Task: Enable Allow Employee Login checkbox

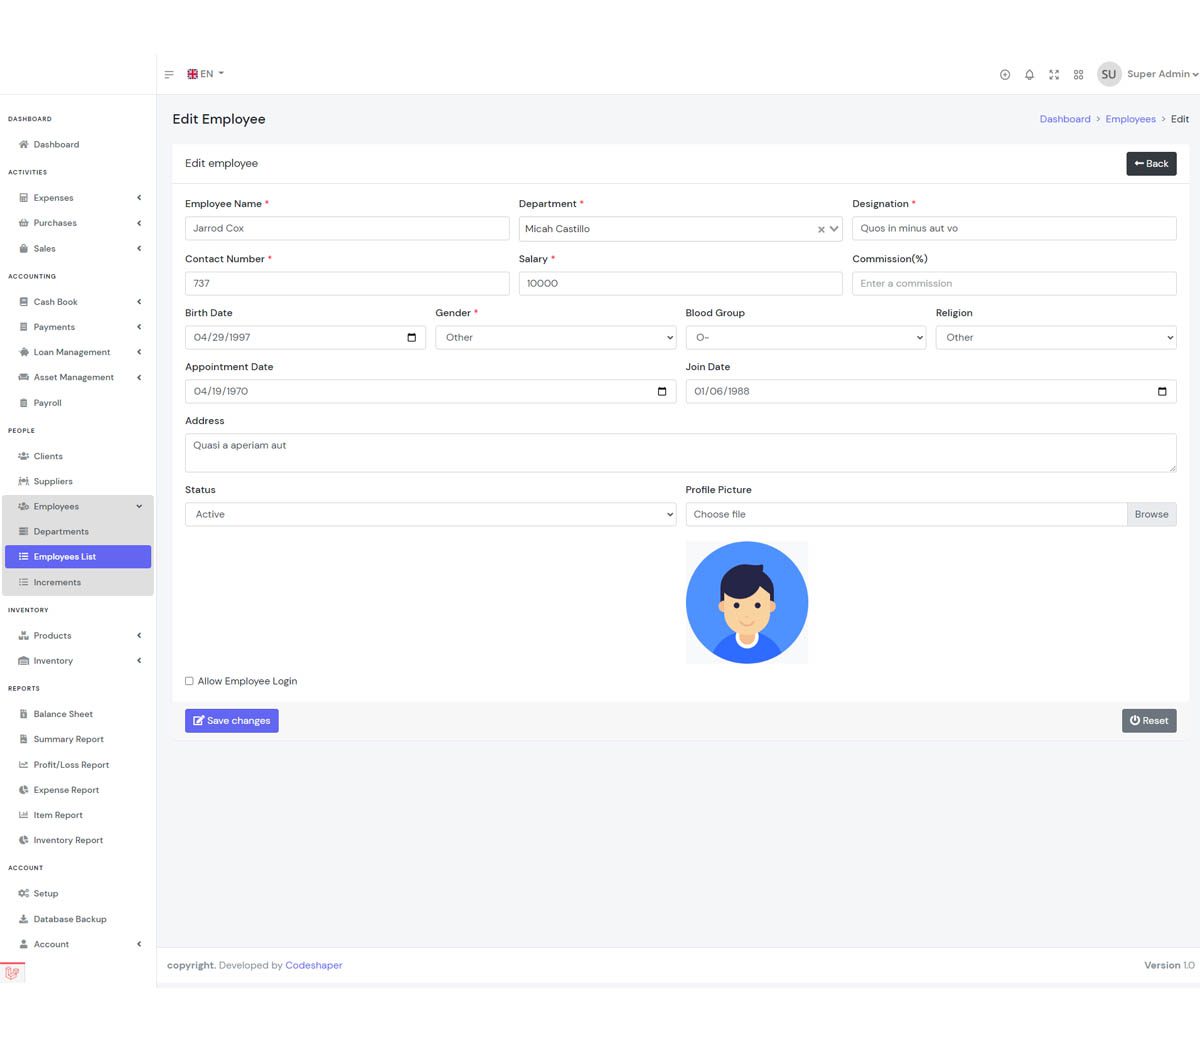Action: 189,681
